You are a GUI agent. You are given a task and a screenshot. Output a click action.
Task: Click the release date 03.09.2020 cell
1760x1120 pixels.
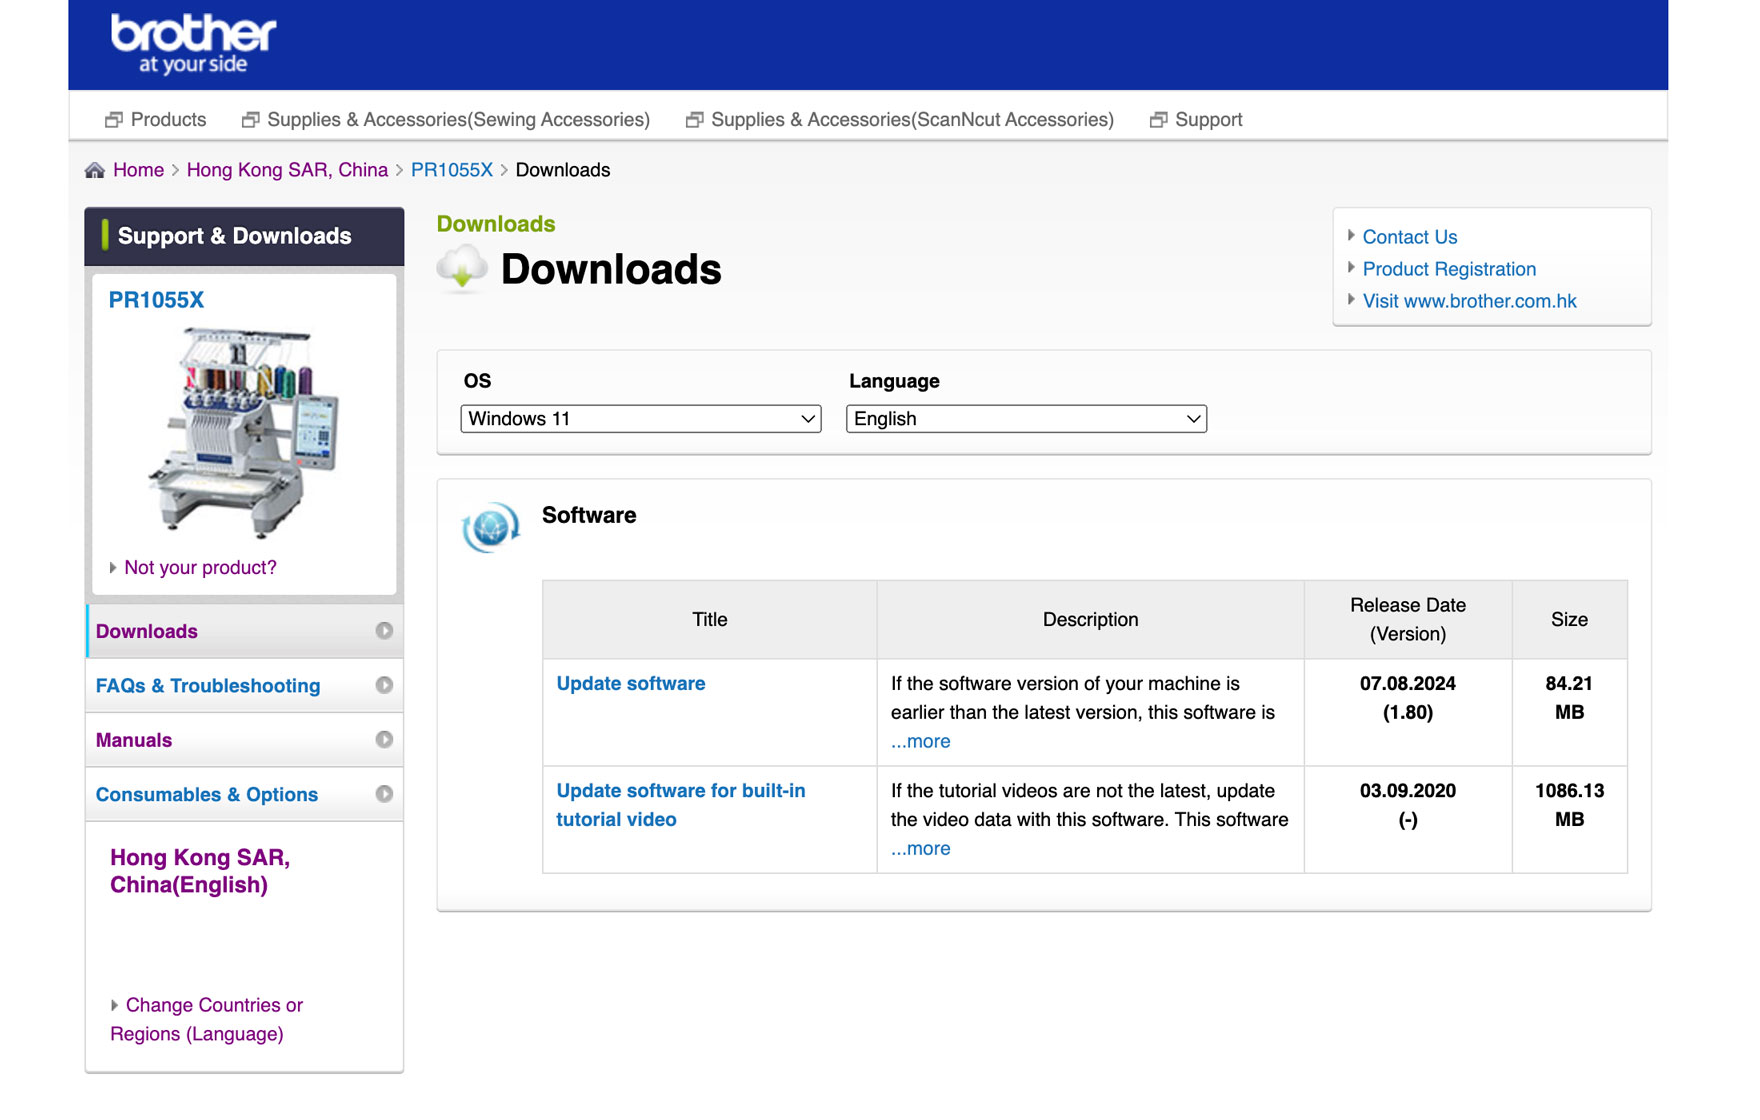point(1407,819)
